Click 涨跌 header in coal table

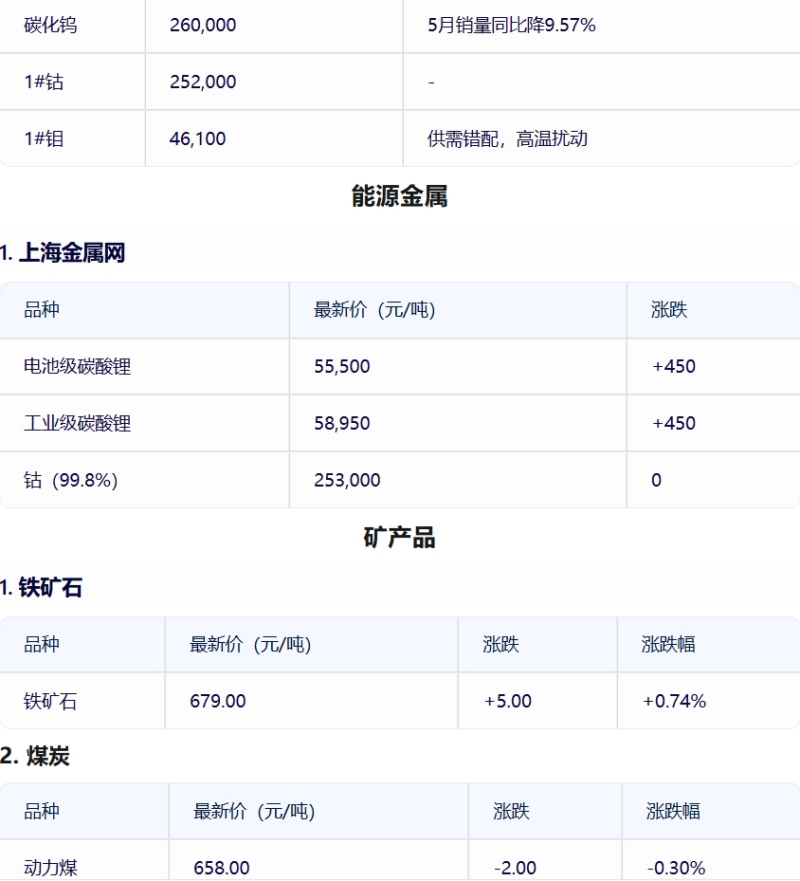coord(511,811)
